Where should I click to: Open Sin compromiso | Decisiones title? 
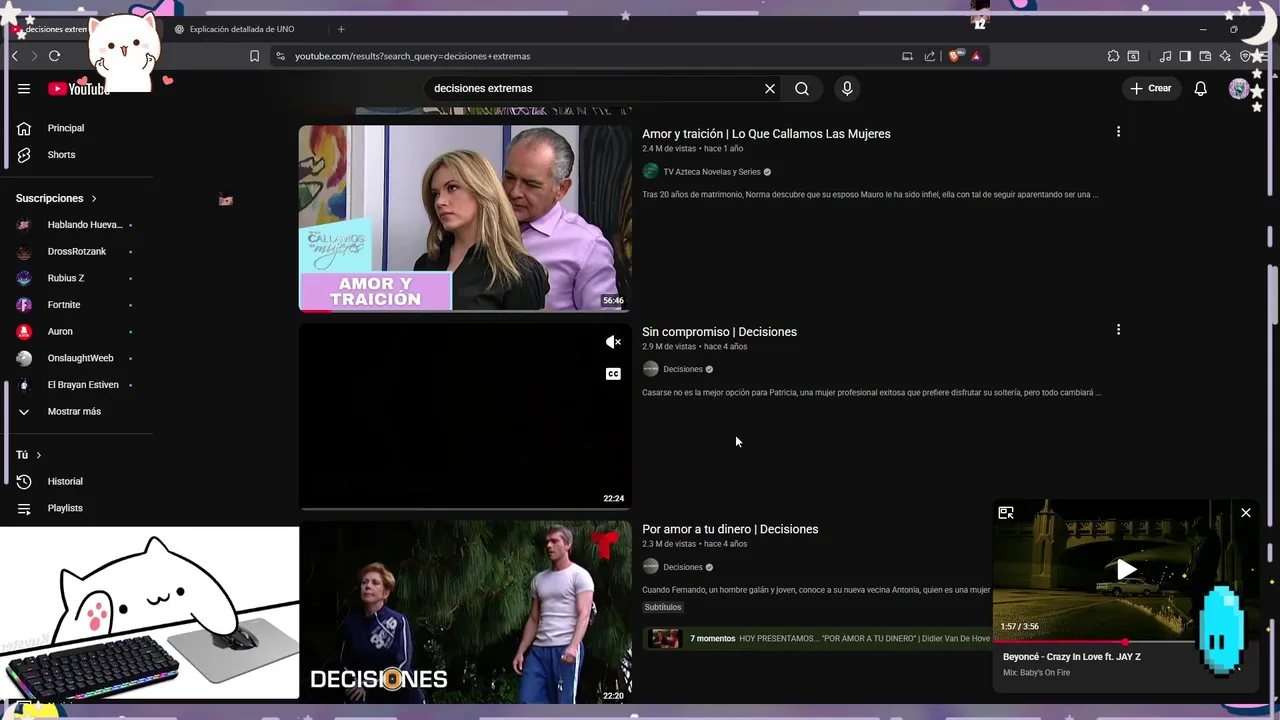tap(719, 332)
